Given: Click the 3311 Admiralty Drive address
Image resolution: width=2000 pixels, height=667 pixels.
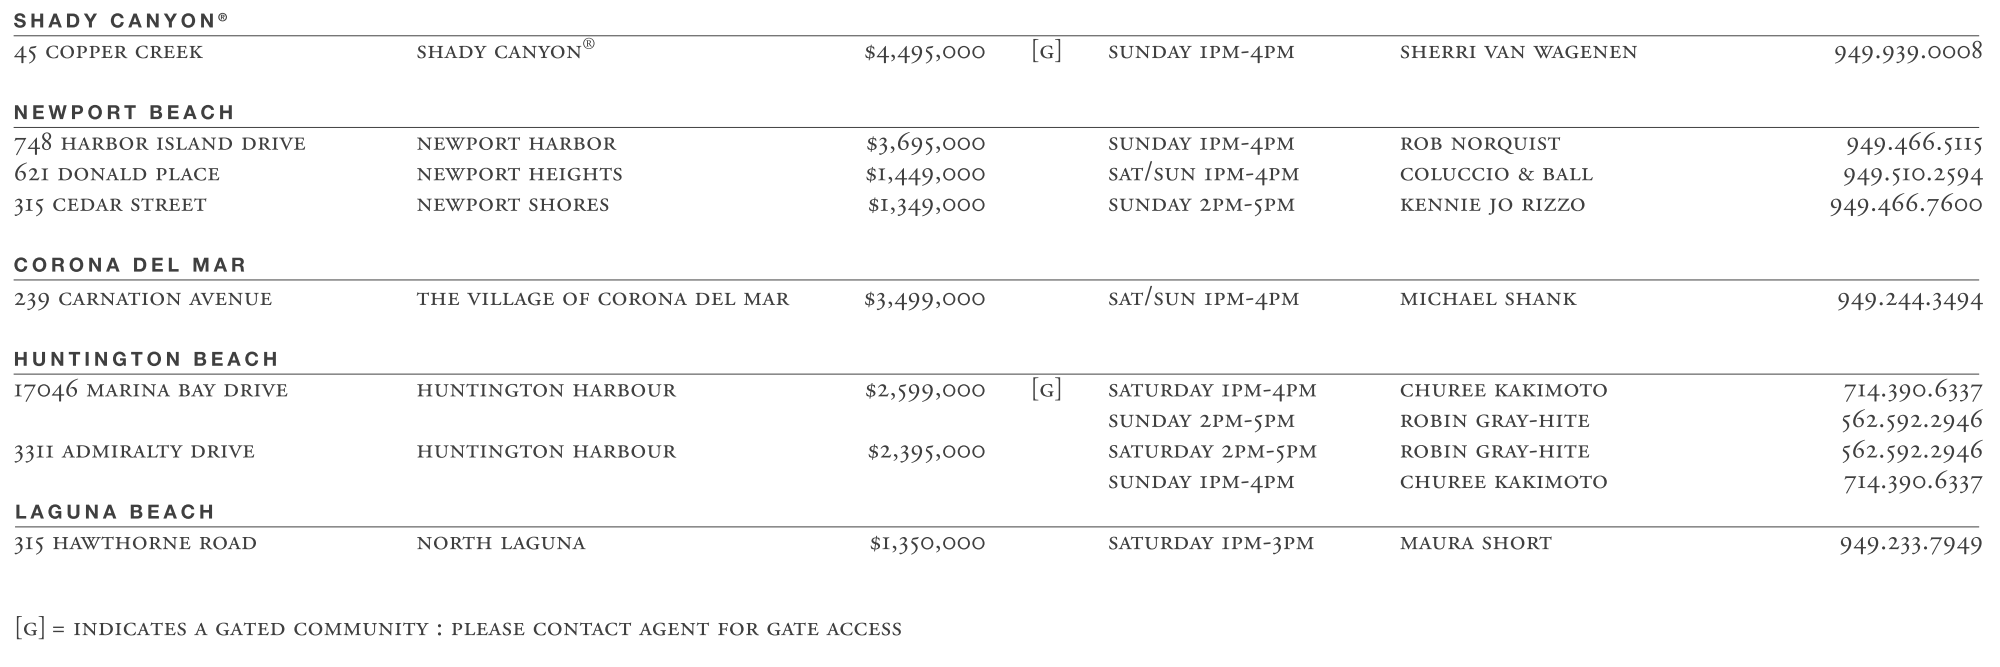Looking at the screenshot, I should click(134, 452).
